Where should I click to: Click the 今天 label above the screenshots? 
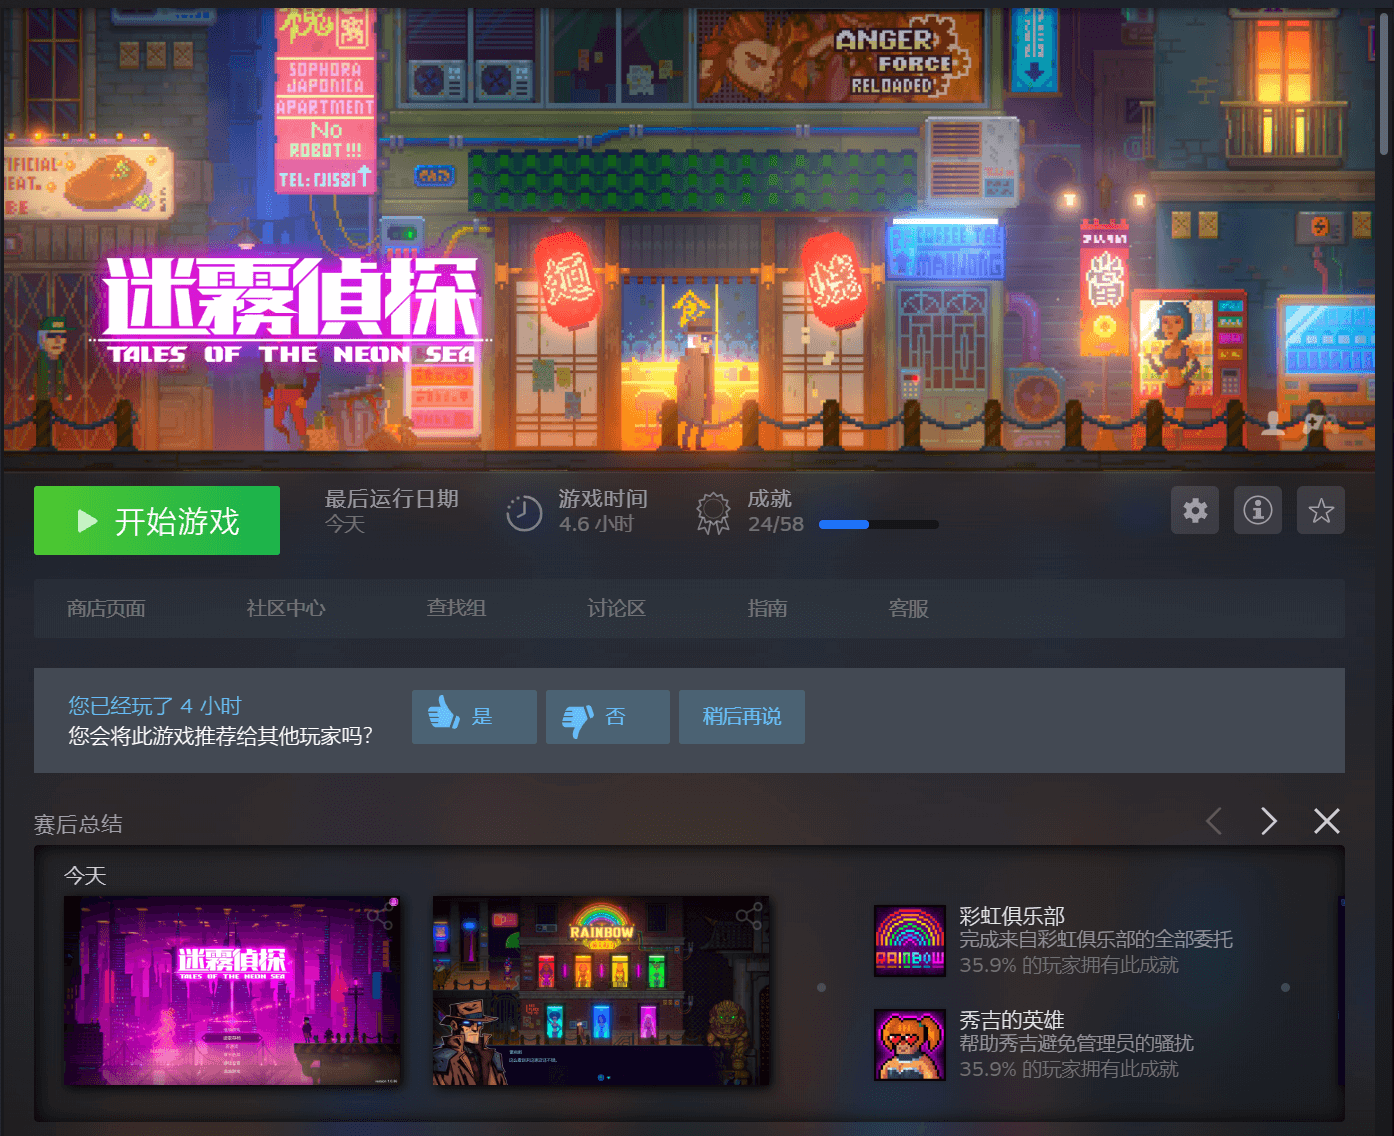pos(85,876)
